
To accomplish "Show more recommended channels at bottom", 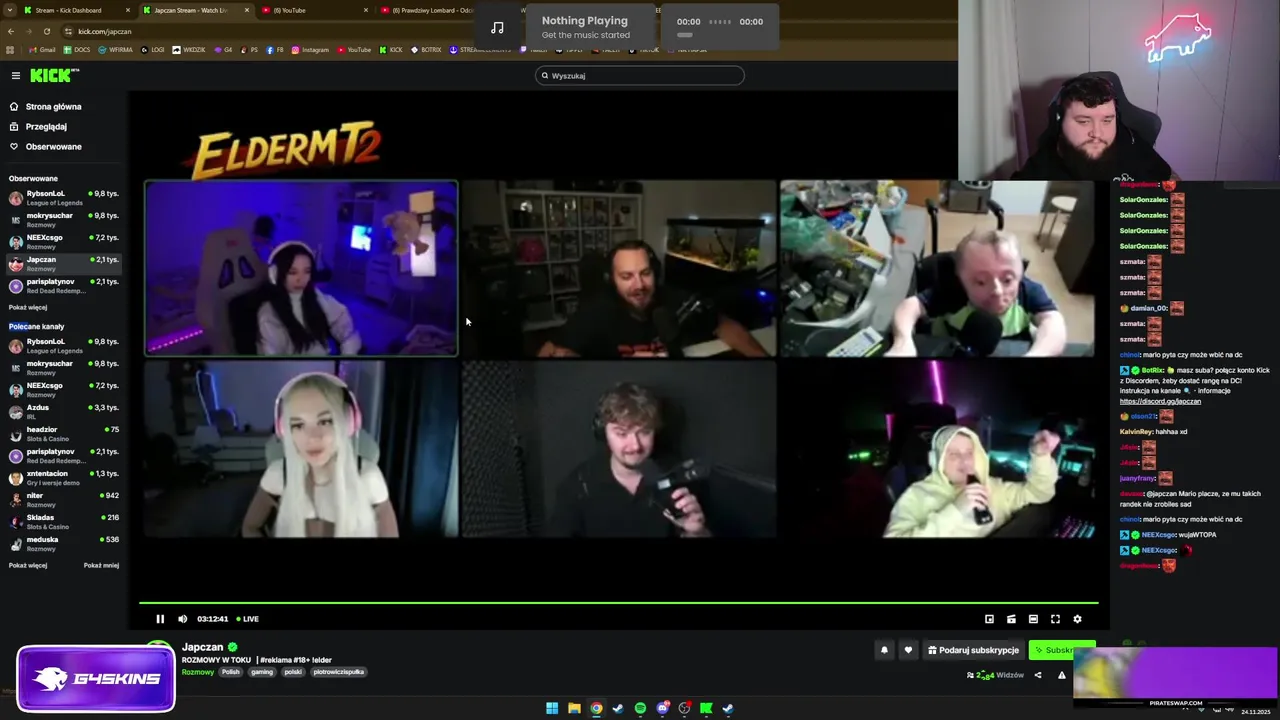I will tap(28, 565).
